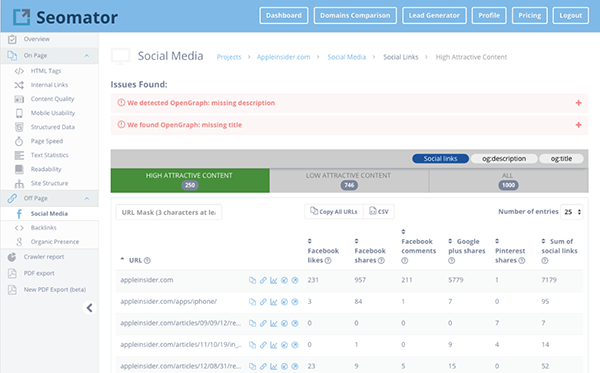Click the Social Media Facebook icon in sidebar
This screenshot has width=600, height=373.
[19, 214]
